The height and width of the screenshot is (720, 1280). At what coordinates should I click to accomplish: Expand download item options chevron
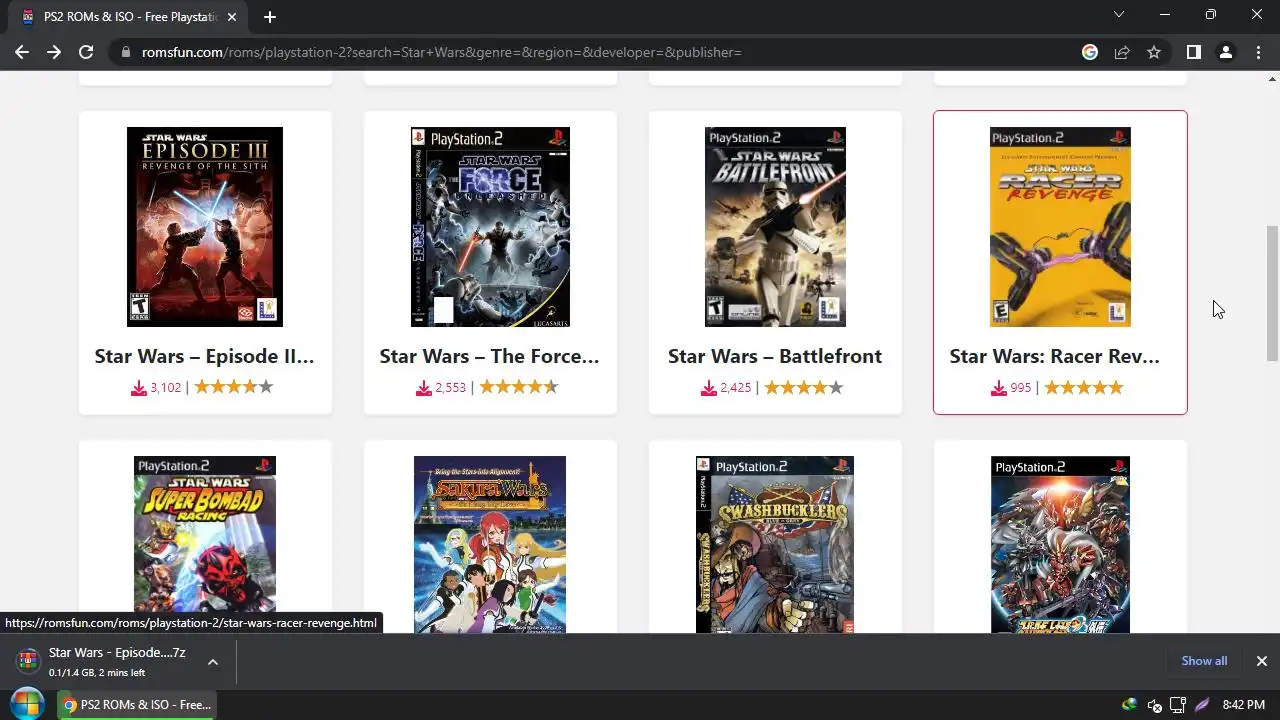(x=213, y=661)
